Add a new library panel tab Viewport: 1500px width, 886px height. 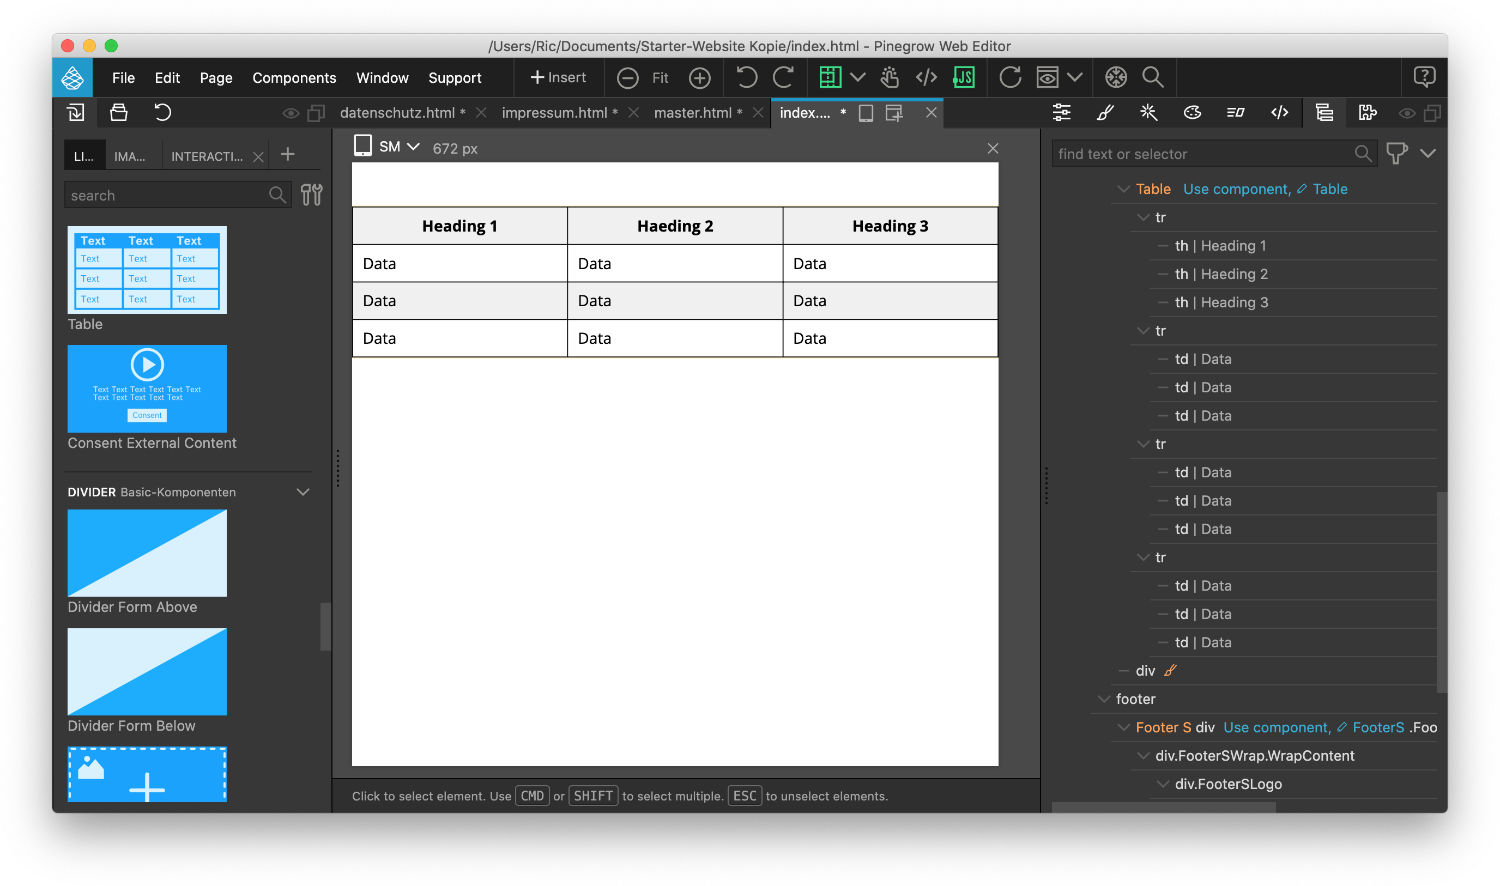[288, 154]
